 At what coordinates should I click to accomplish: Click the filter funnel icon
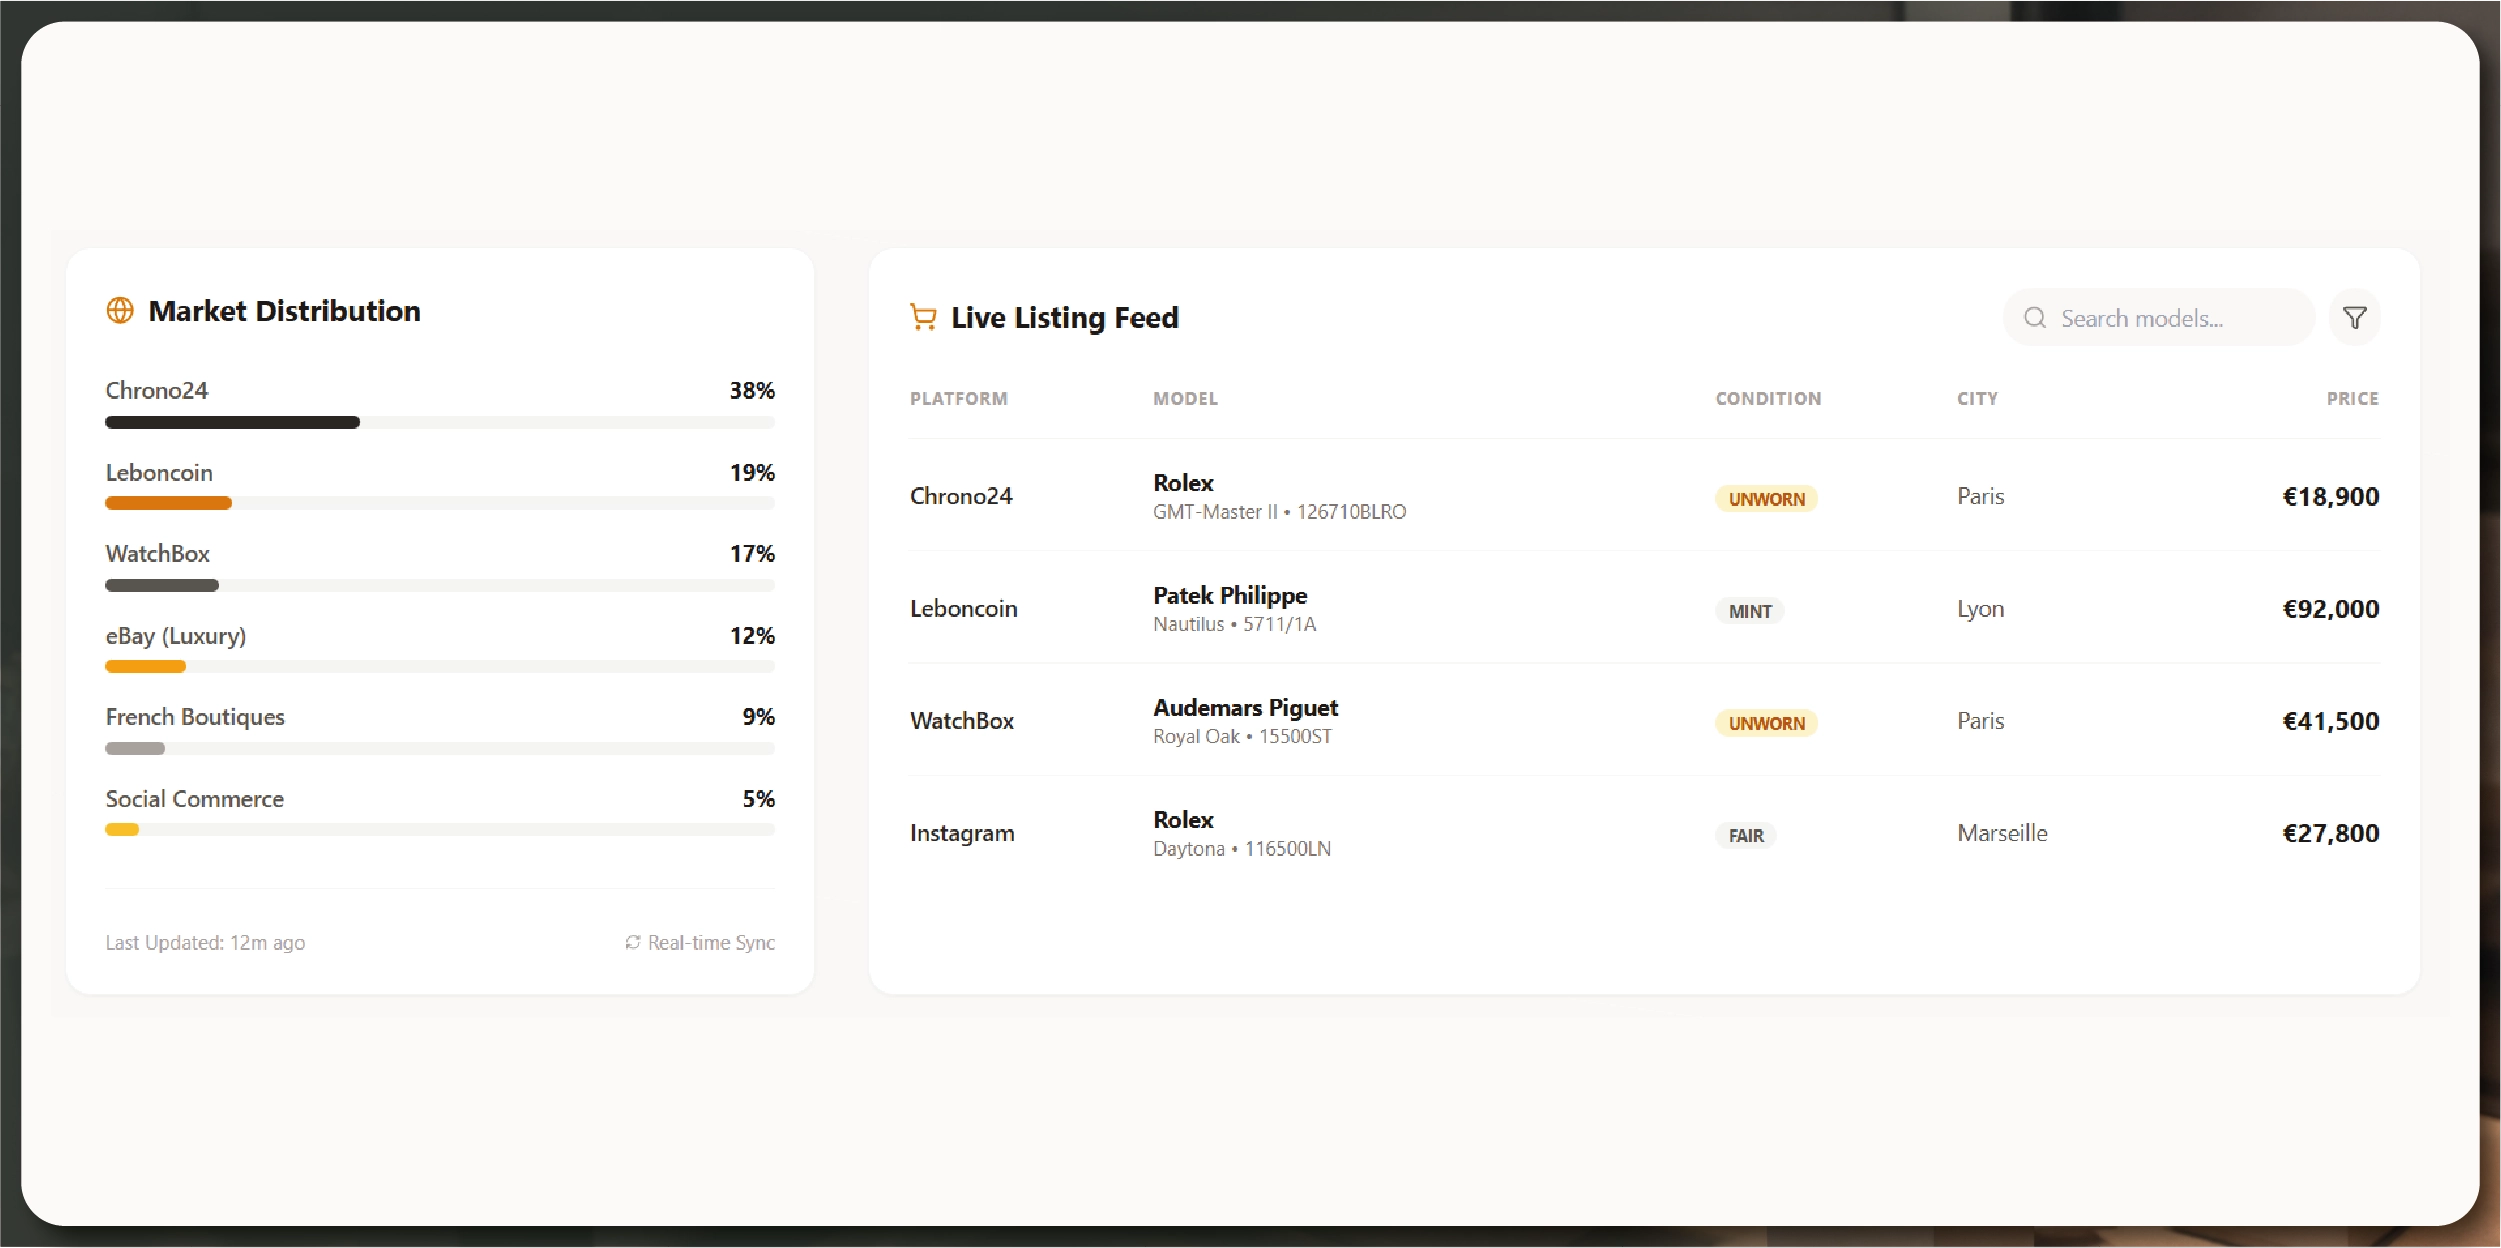(x=2354, y=318)
